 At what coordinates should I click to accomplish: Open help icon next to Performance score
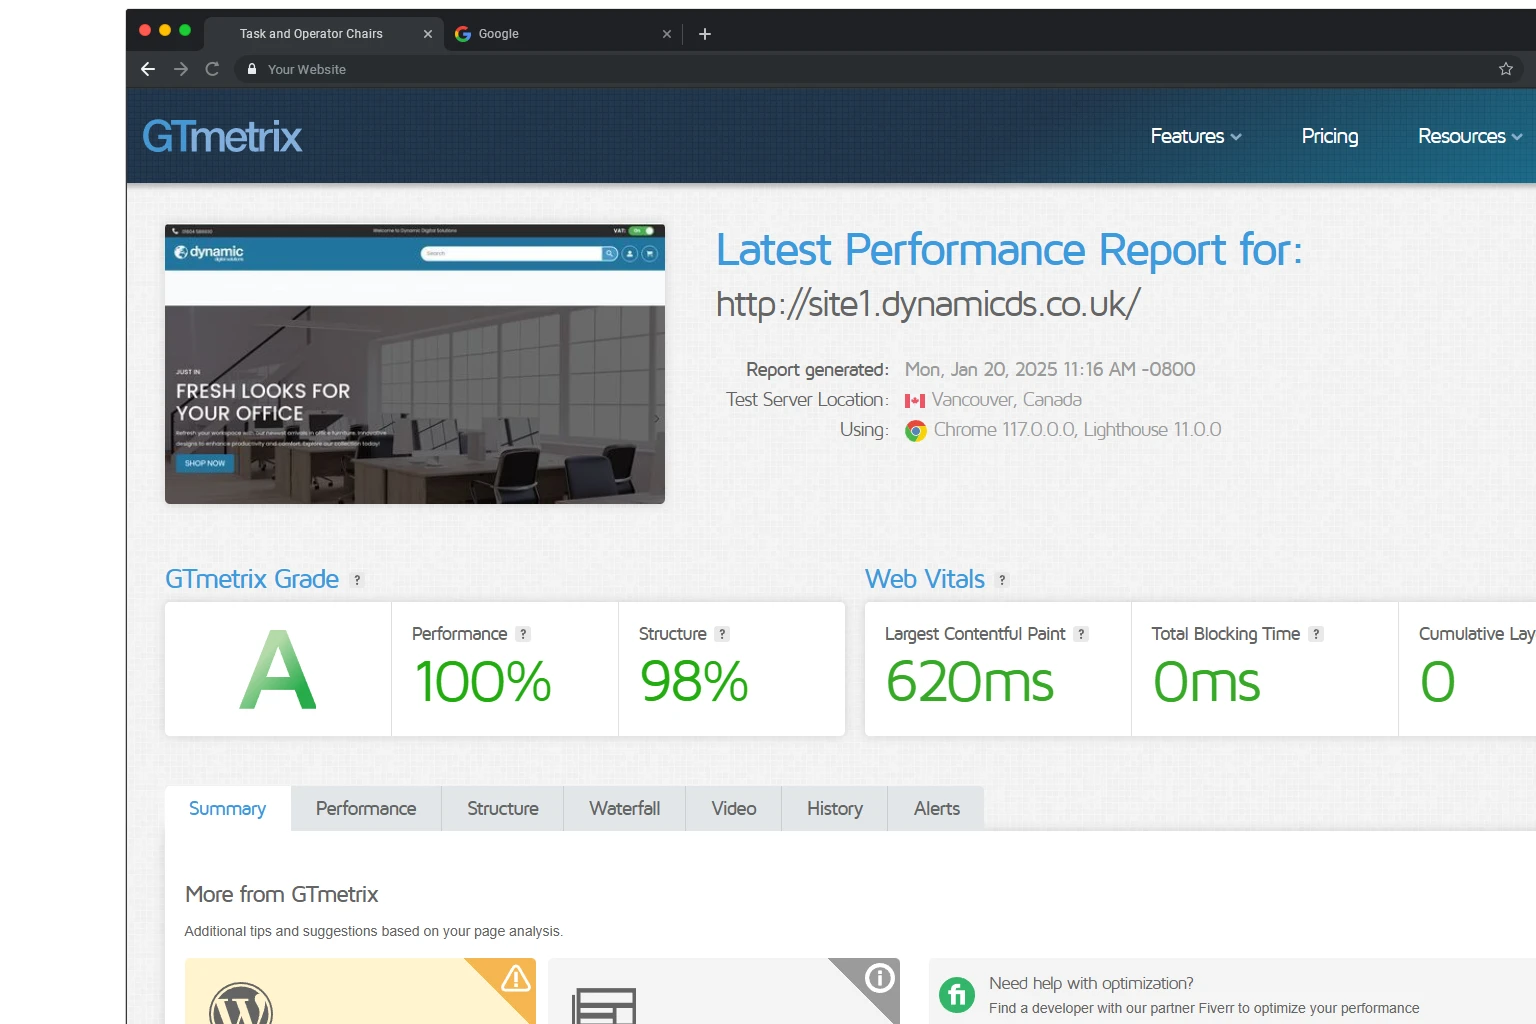click(523, 634)
